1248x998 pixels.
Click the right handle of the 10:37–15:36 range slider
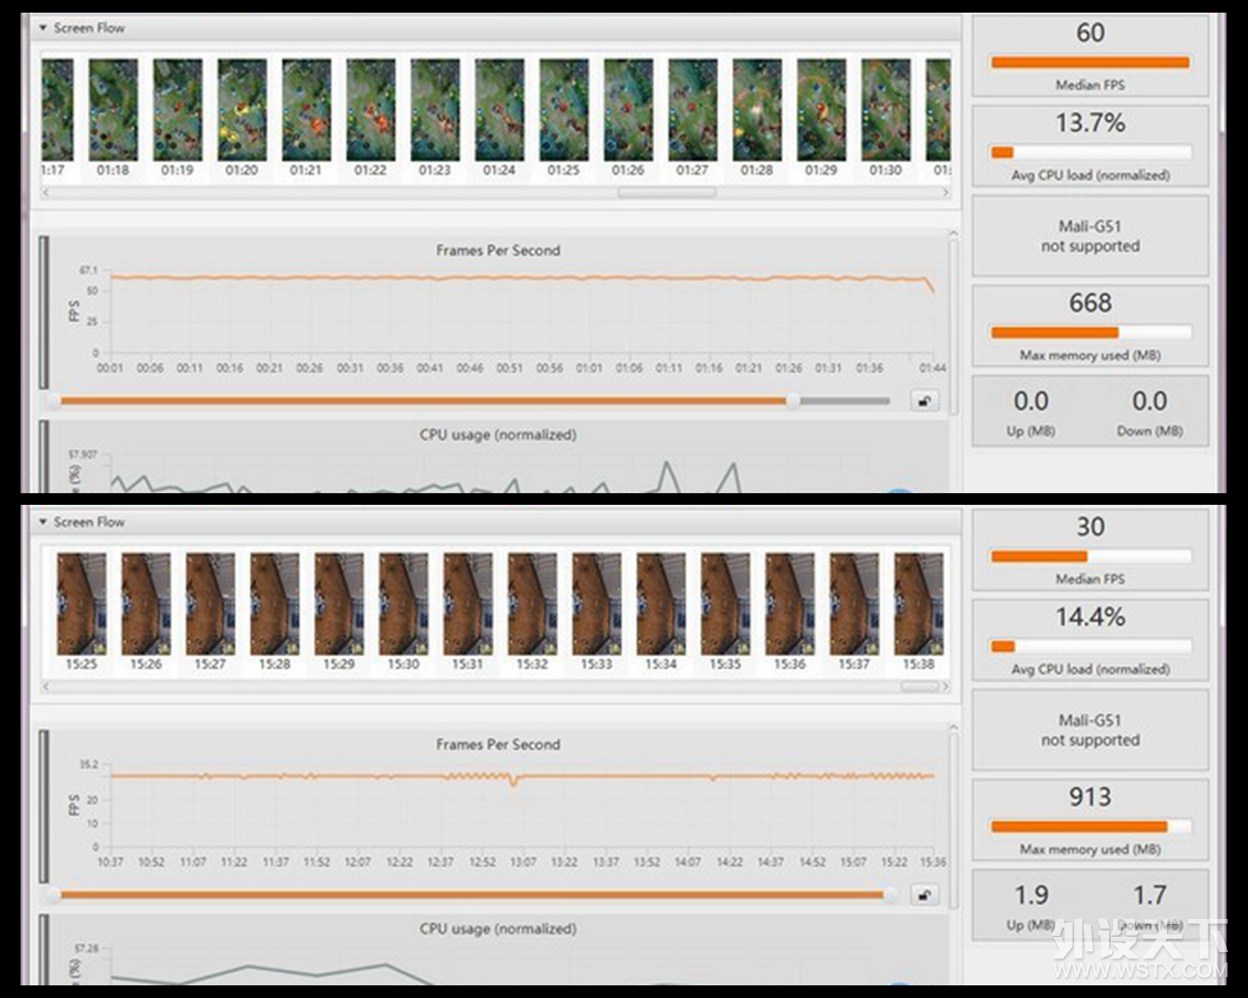(890, 895)
